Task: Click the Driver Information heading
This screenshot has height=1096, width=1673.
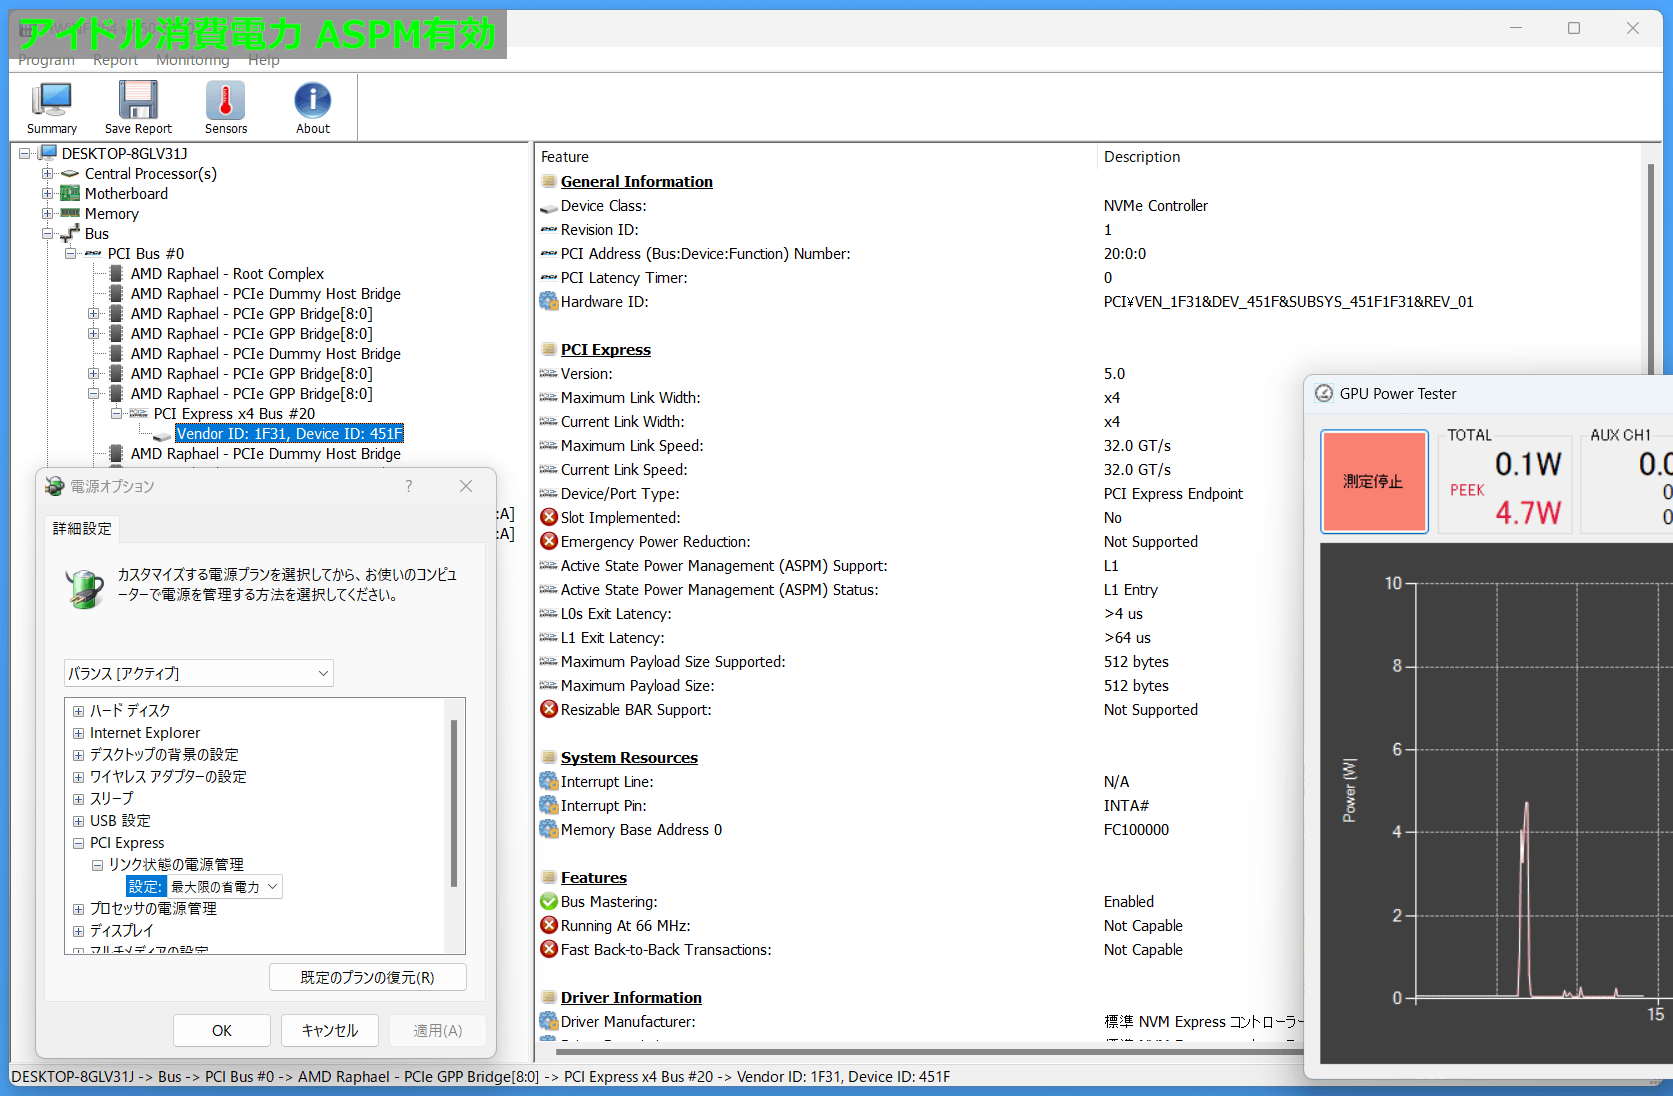Action: click(x=631, y=998)
